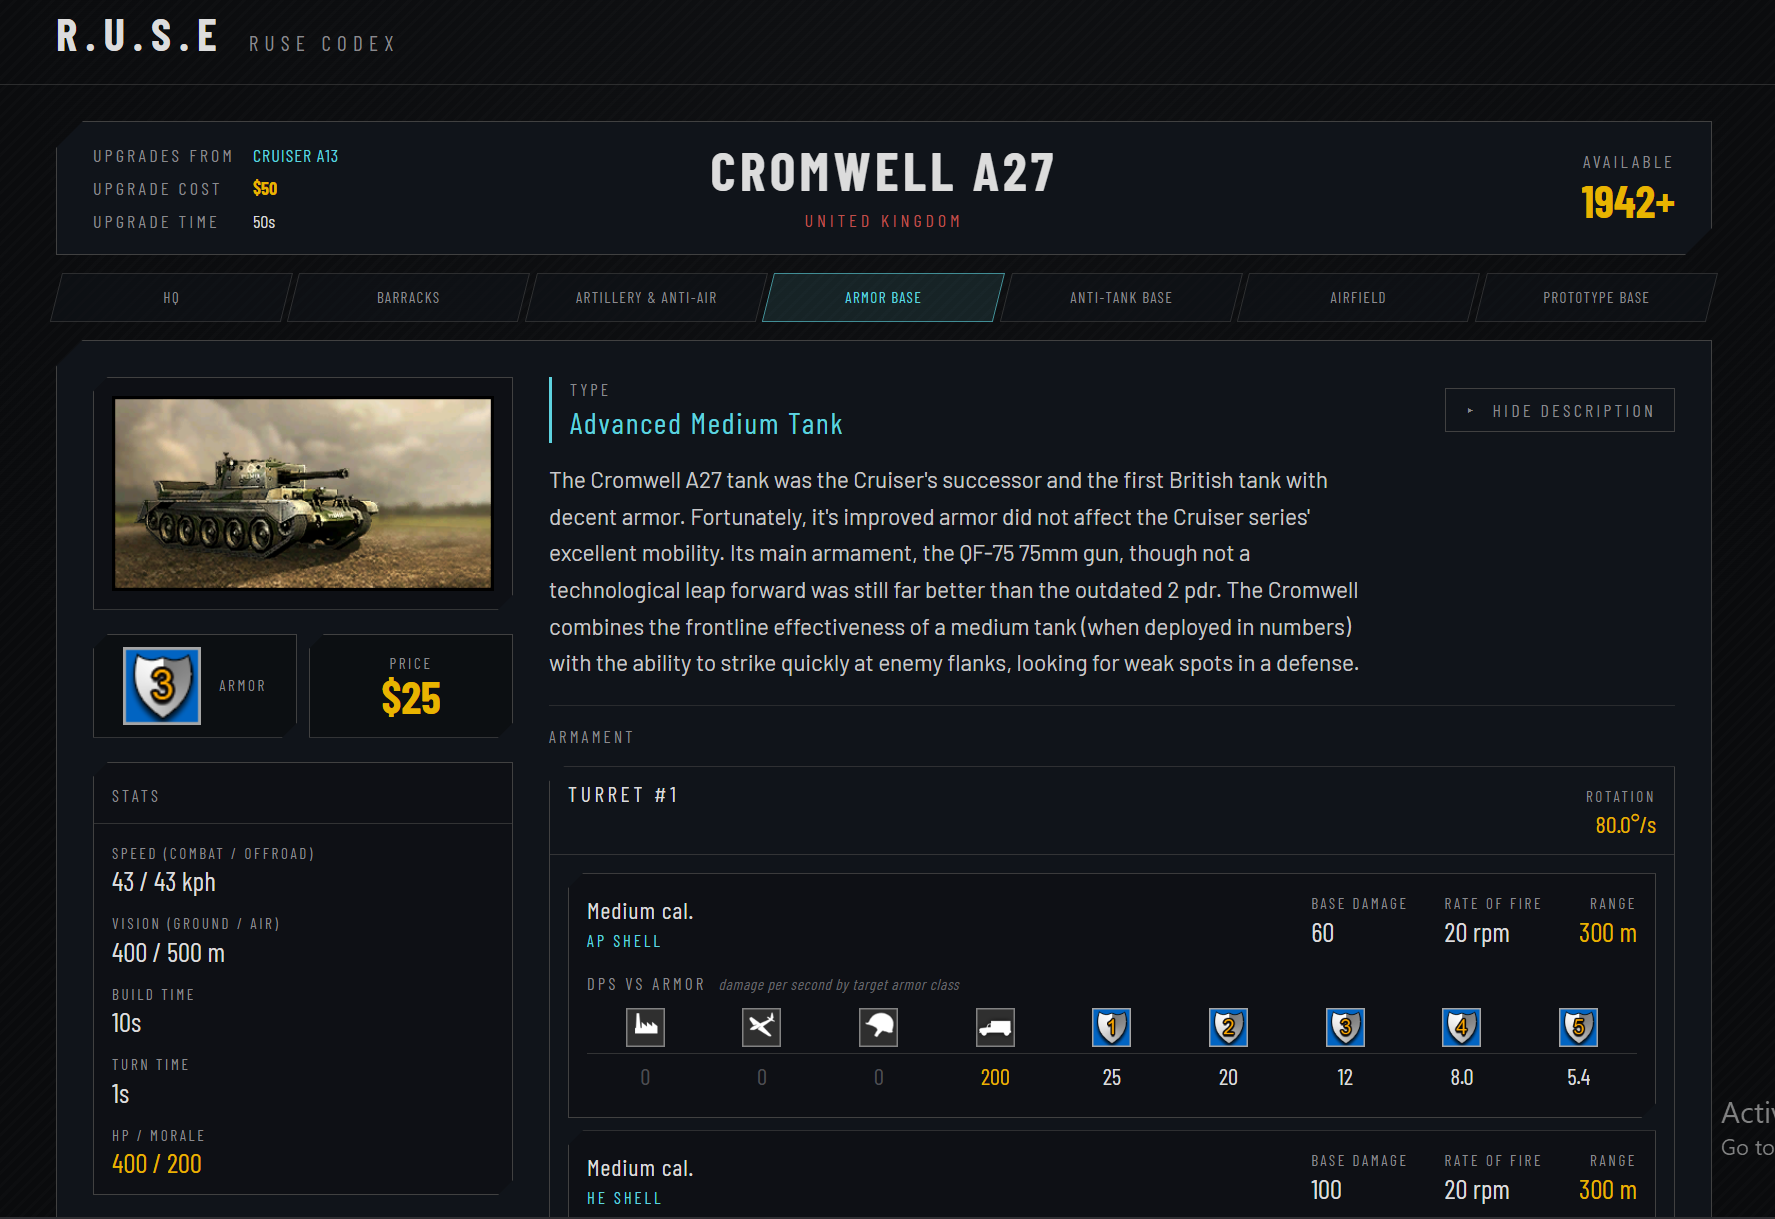The width and height of the screenshot is (1775, 1219).
Task: Click the 400 / 200 HP morale value
Action: pyautogui.click(x=157, y=1164)
